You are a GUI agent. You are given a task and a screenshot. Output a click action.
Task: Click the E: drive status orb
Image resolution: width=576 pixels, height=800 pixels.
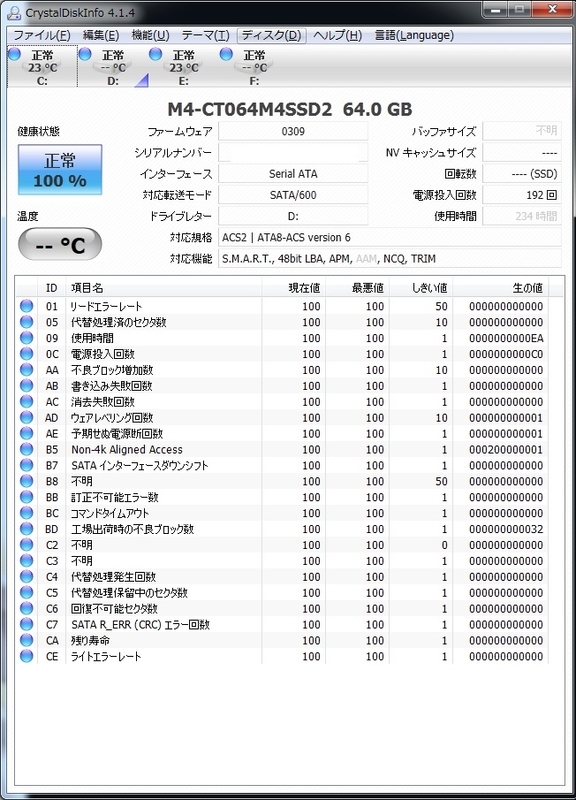(156, 54)
